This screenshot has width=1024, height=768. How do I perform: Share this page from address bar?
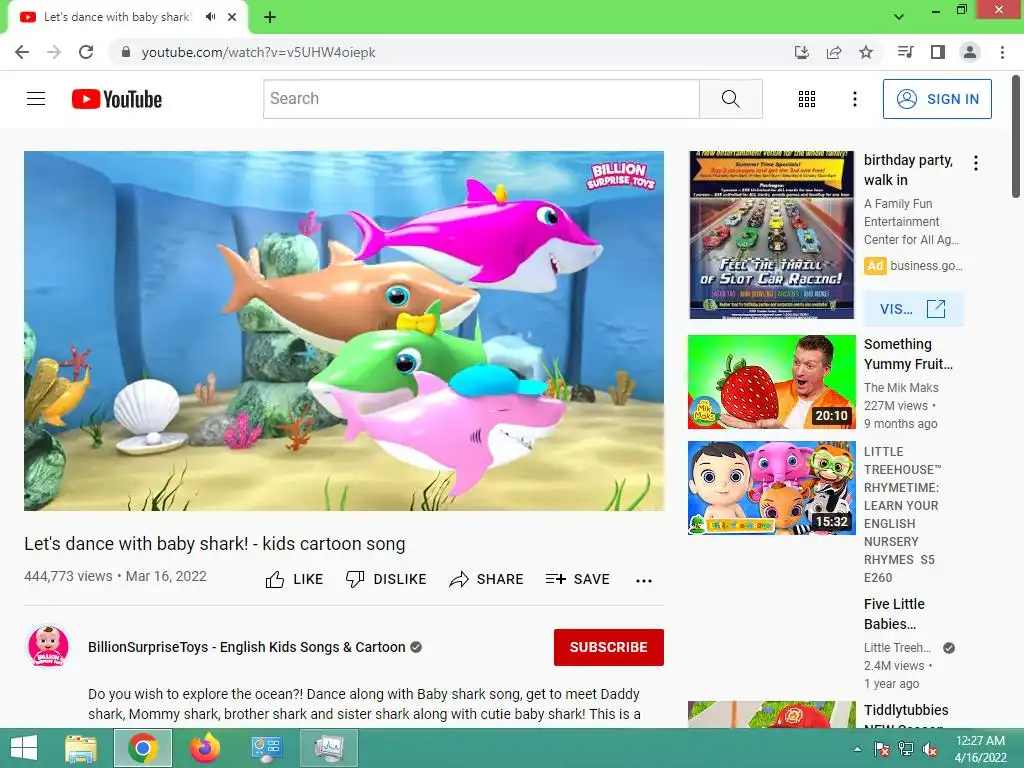pyautogui.click(x=834, y=52)
